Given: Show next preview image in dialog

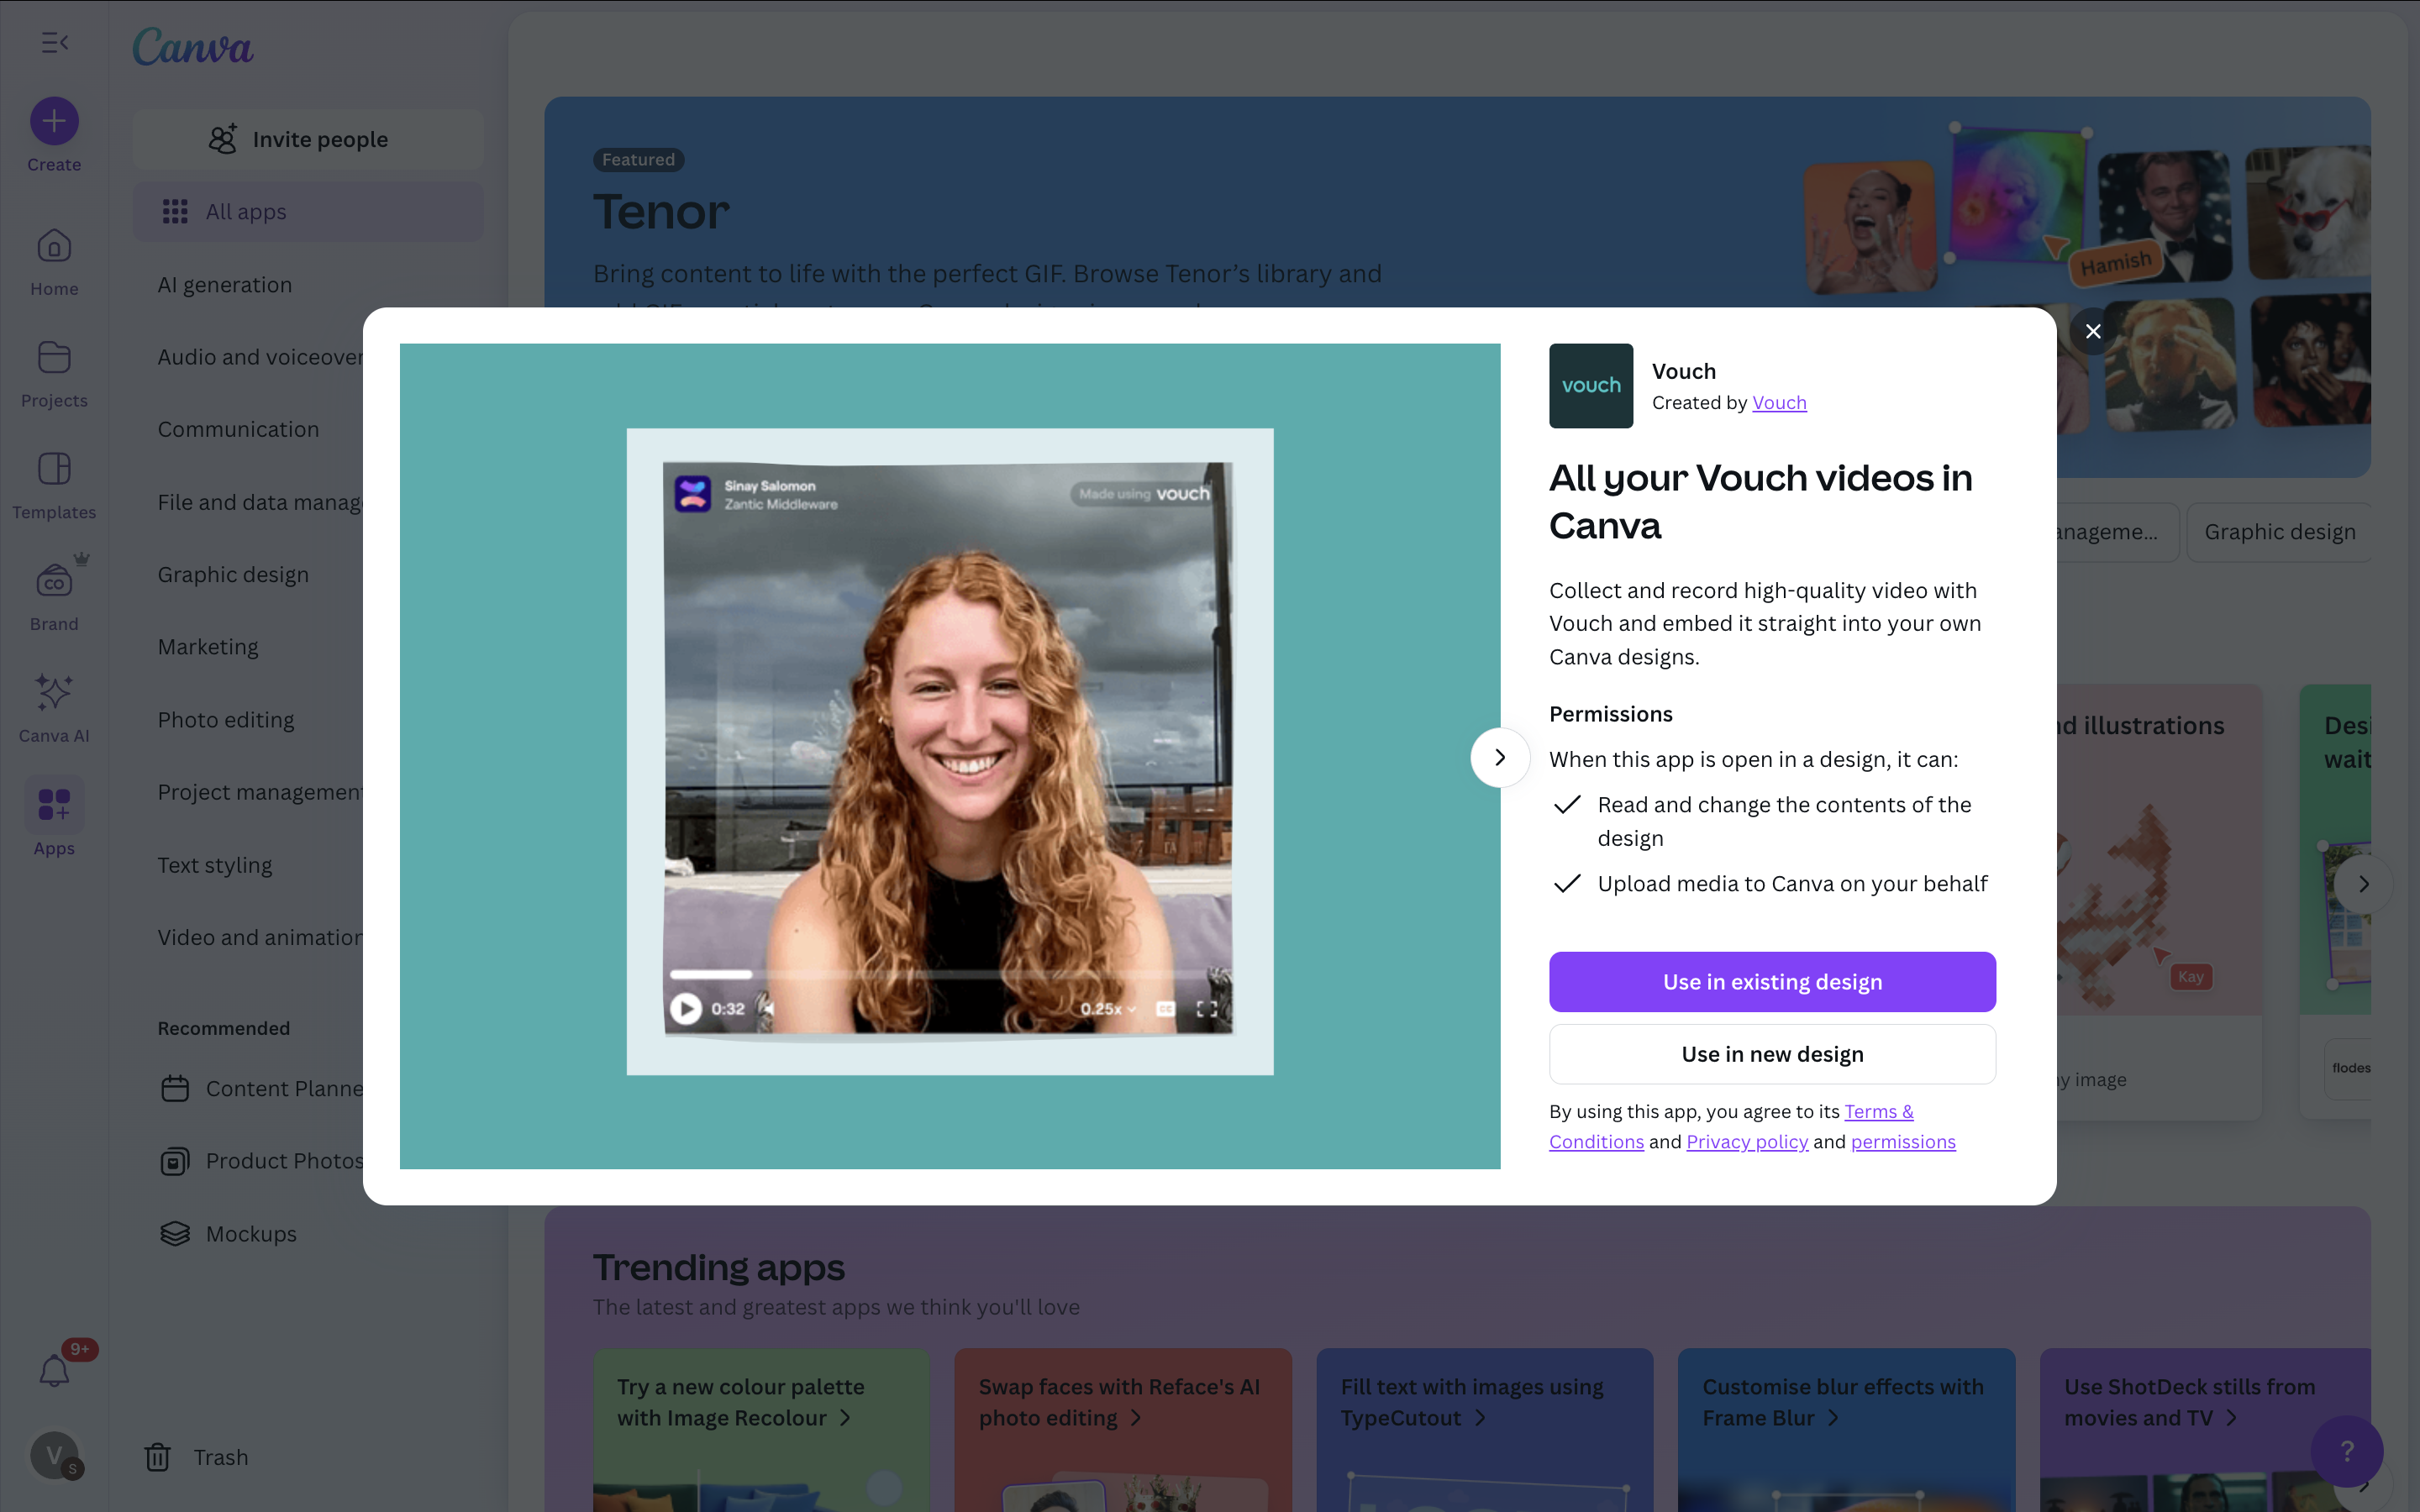Looking at the screenshot, I should (1499, 757).
